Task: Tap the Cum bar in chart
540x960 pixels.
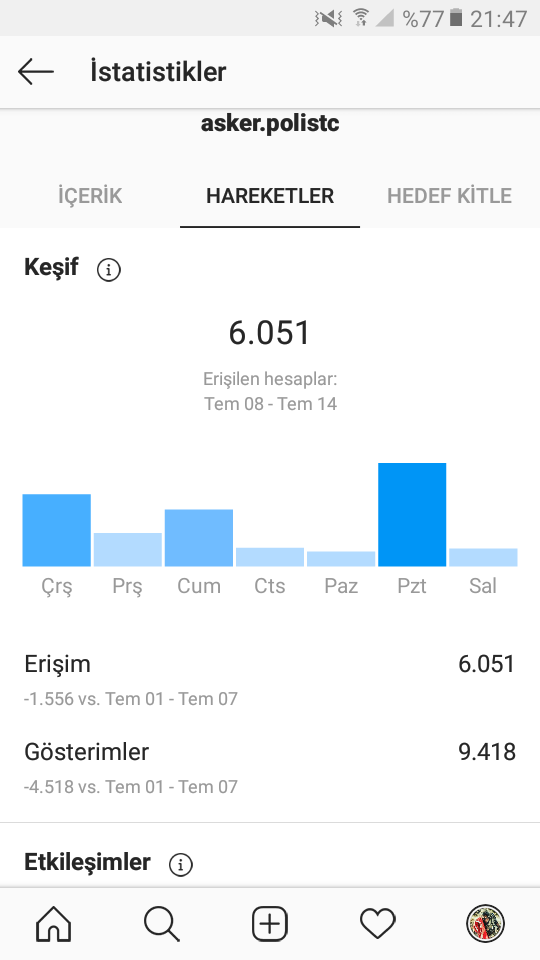Action: [199, 538]
